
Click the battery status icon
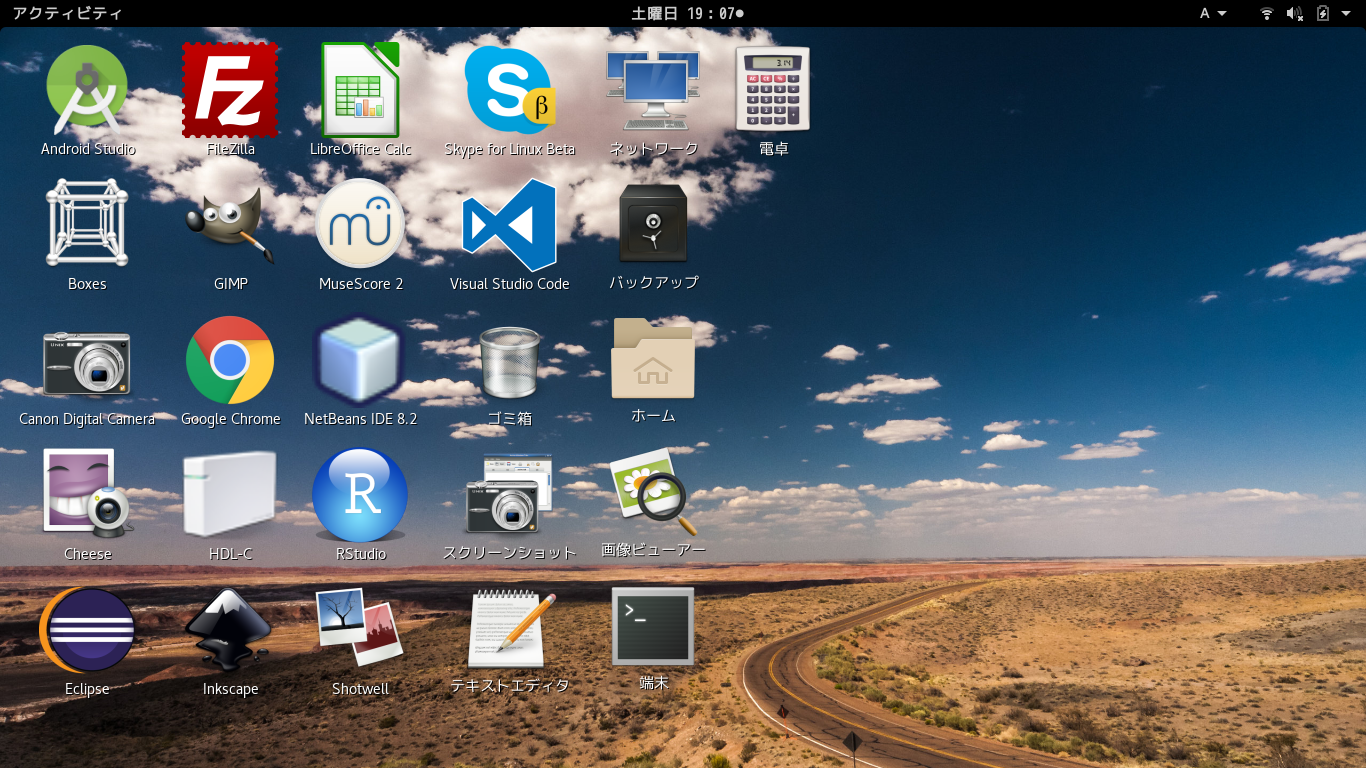coord(1323,13)
